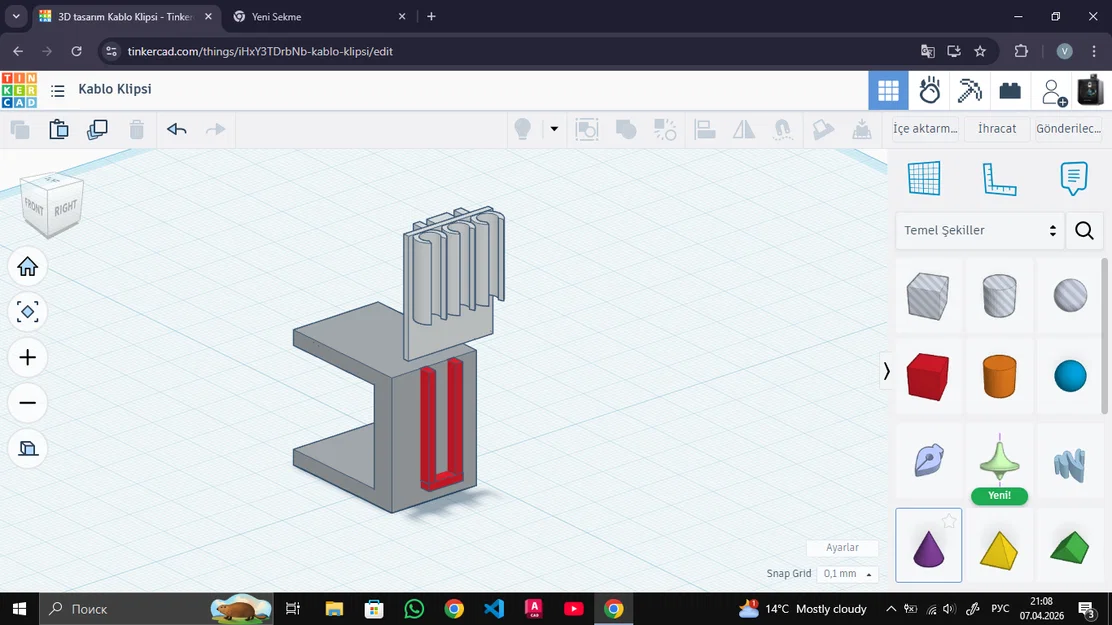Click the Duplicate and repeat icon

97,129
